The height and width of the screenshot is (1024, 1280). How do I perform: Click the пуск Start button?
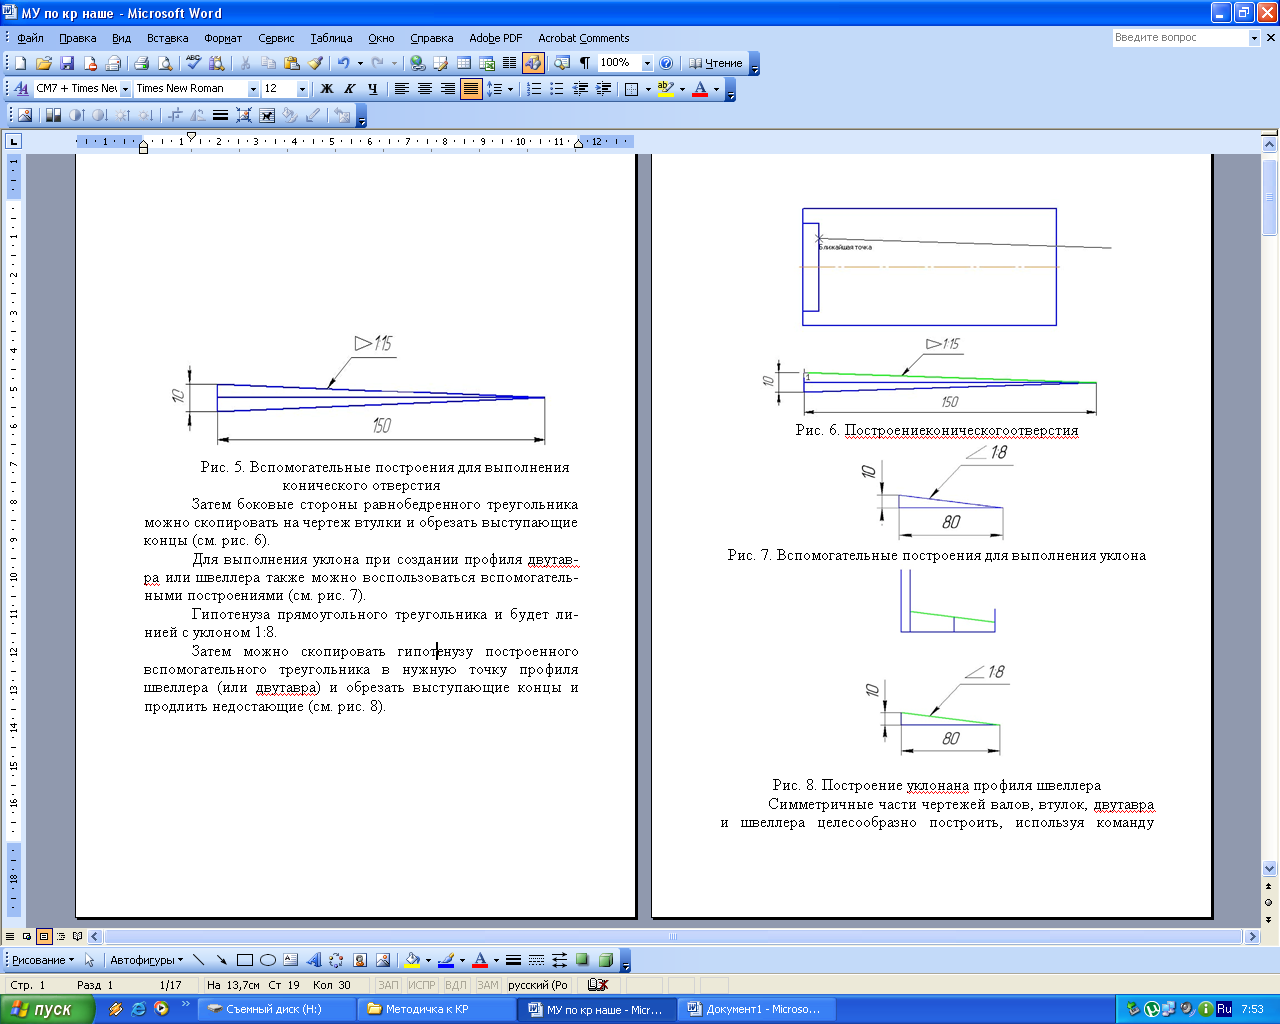[x=47, y=1009]
